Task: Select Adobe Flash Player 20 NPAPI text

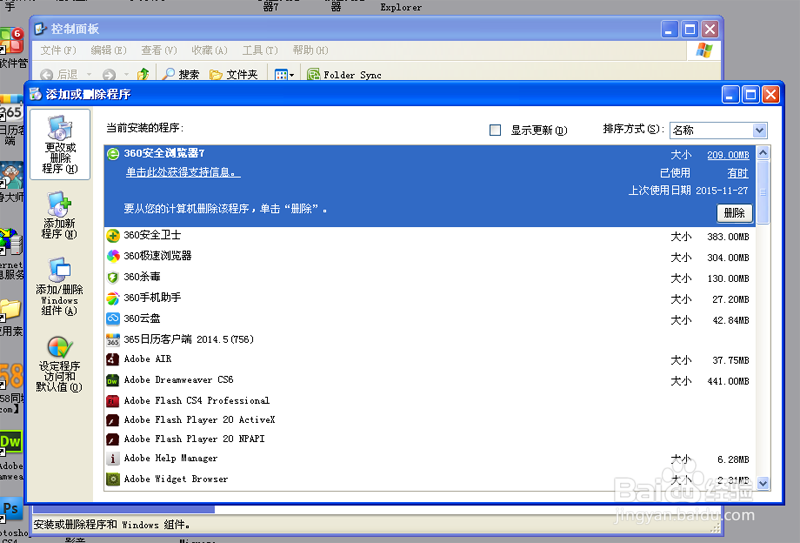Action: [194, 438]
